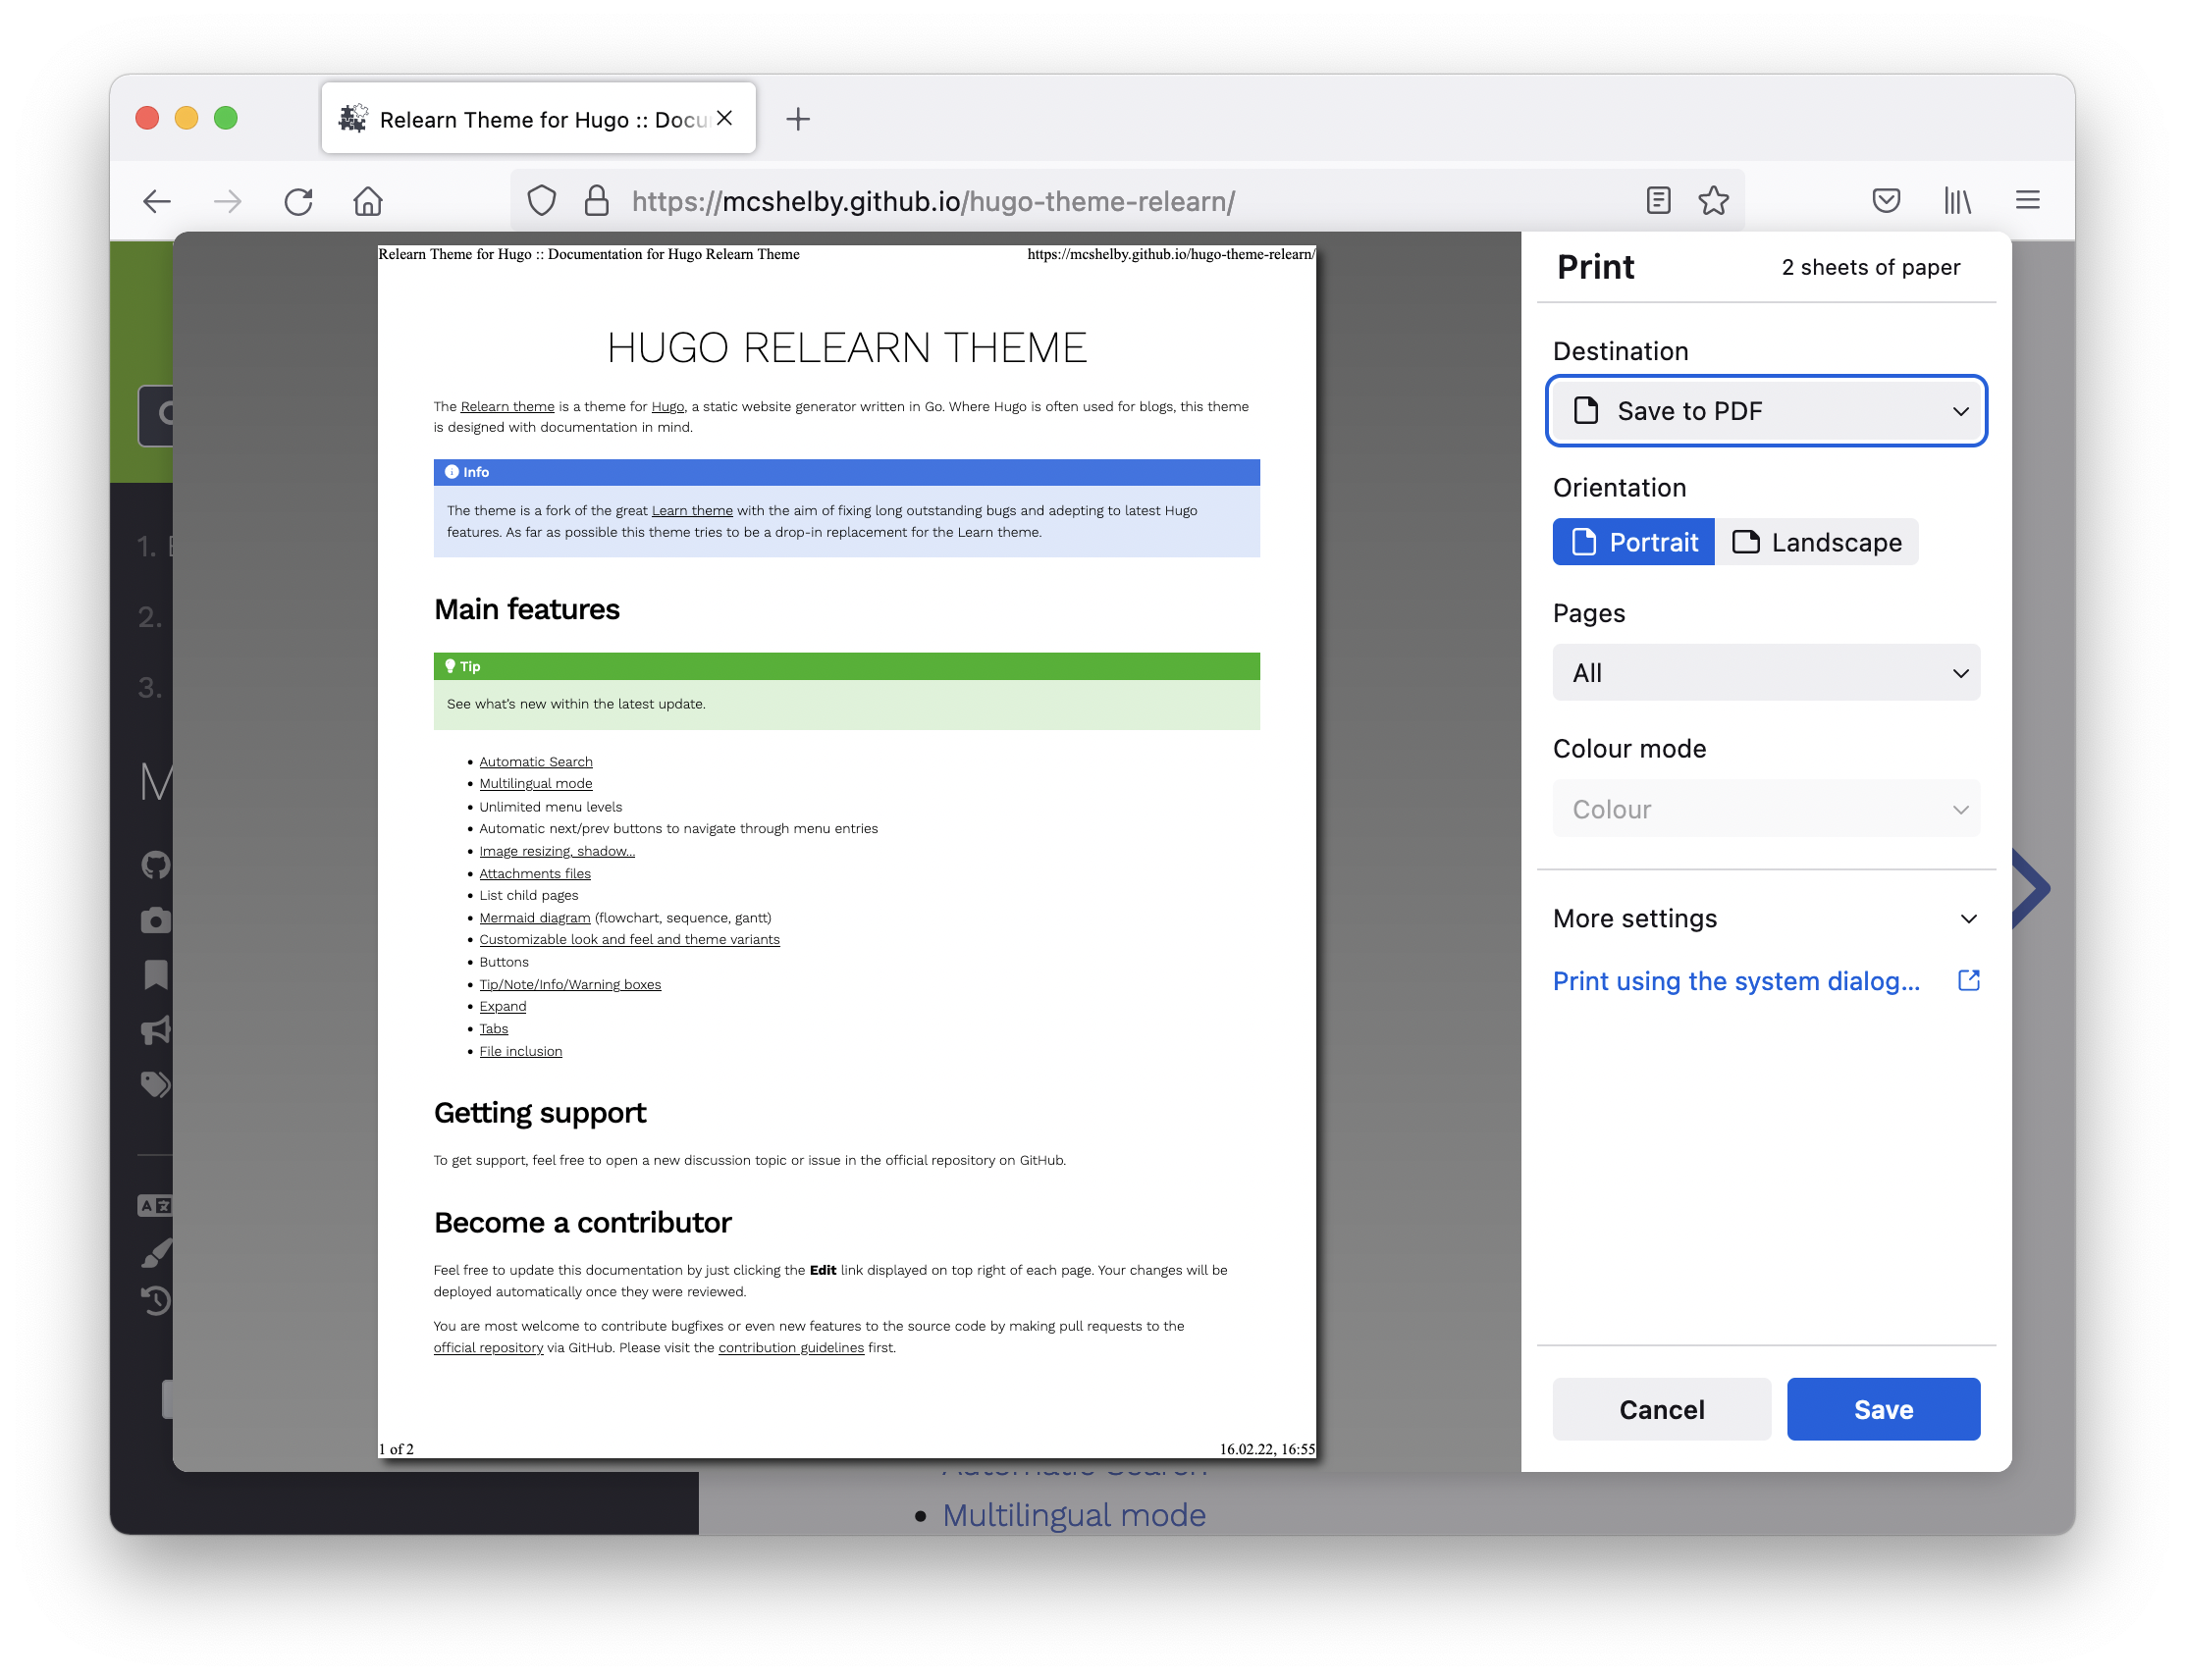Open the language selector icon in the sidebar

coord(156,1204)
